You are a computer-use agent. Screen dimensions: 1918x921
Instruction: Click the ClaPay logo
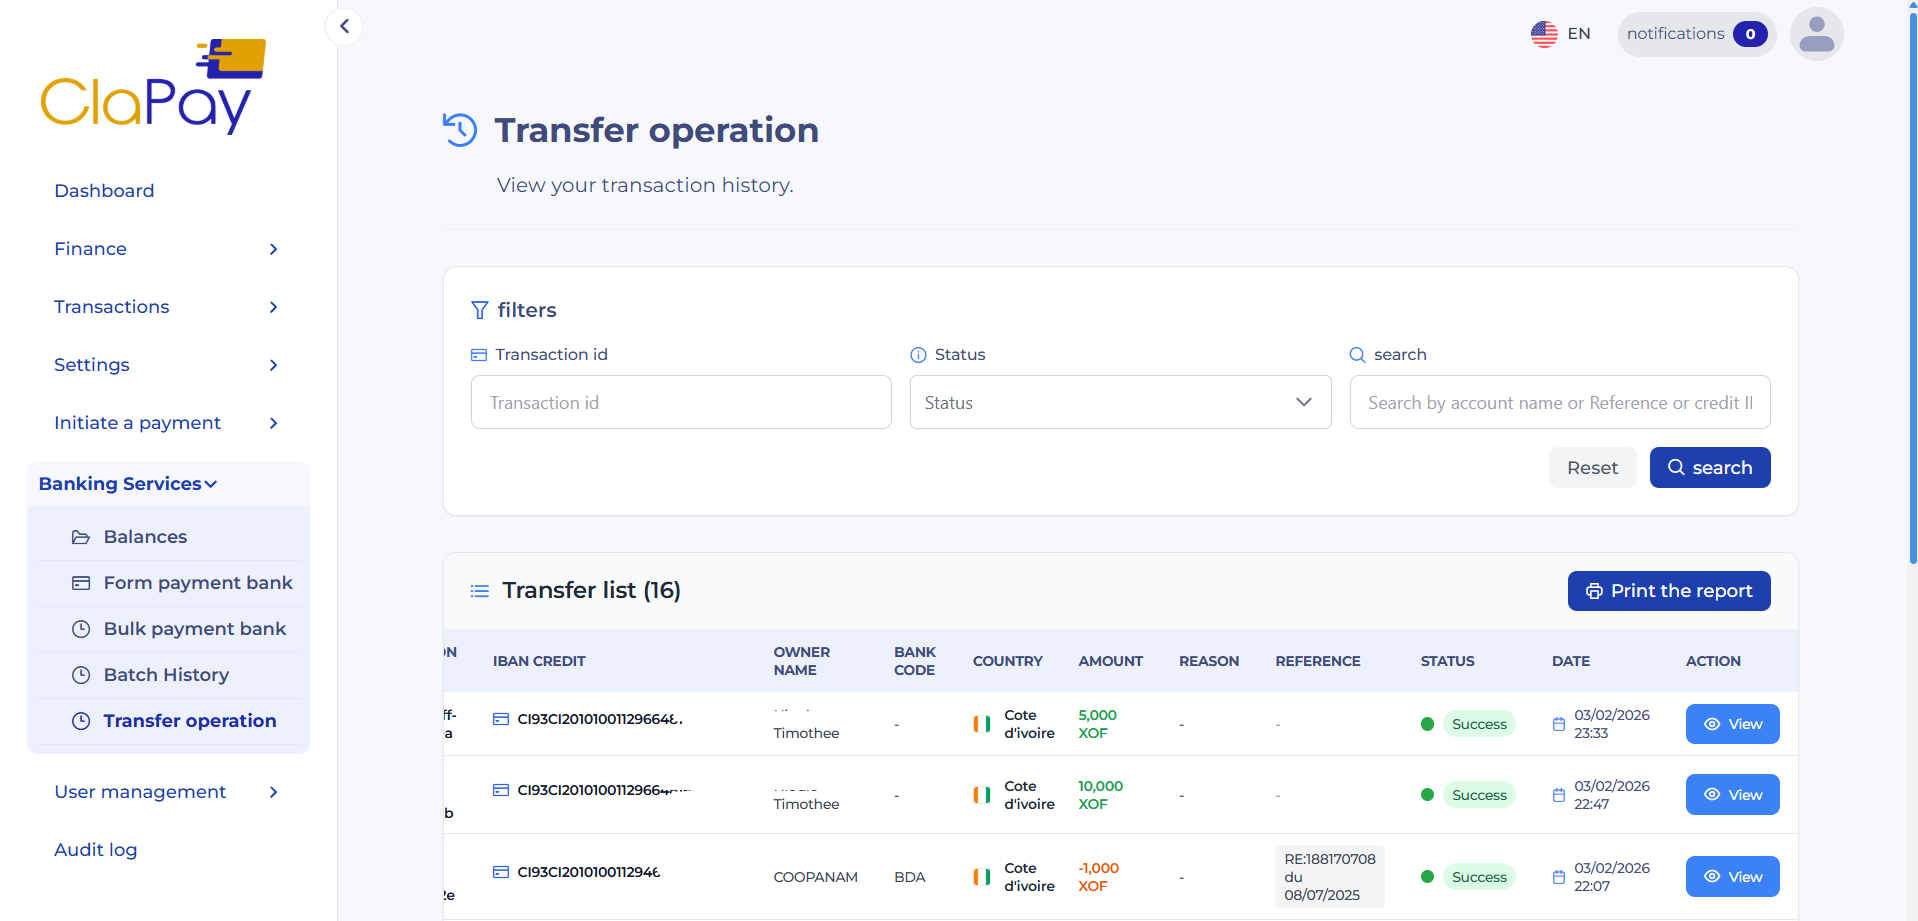[x=152, y=85]
